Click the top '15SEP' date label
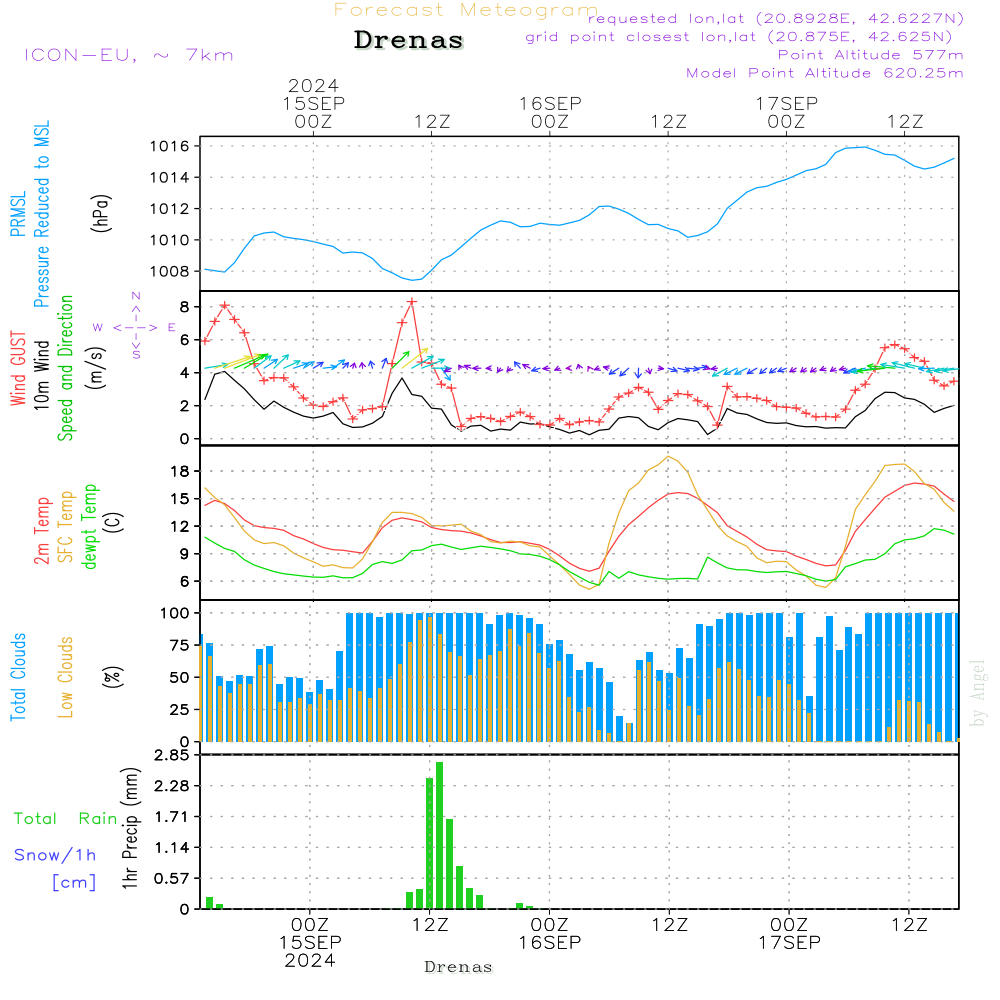The width and height of the screenshot is (1000, 1000). tap(313, 103)
